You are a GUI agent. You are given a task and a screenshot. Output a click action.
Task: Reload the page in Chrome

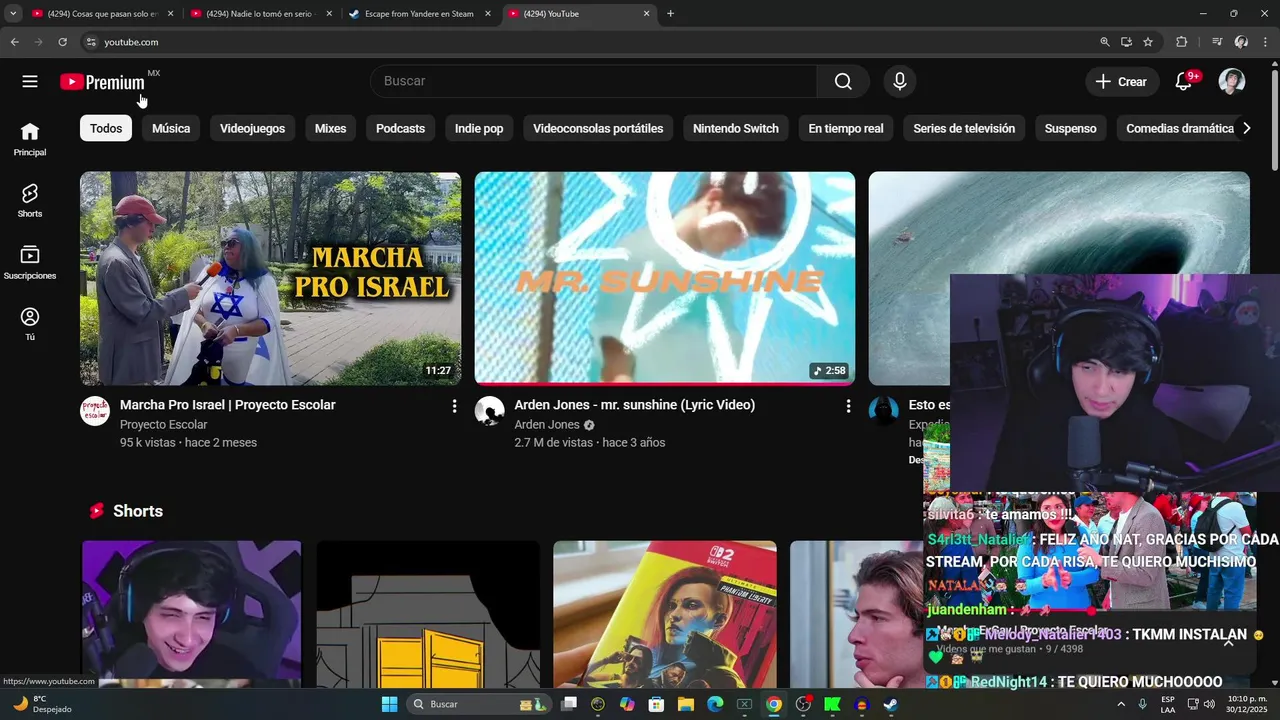(62, 42)
